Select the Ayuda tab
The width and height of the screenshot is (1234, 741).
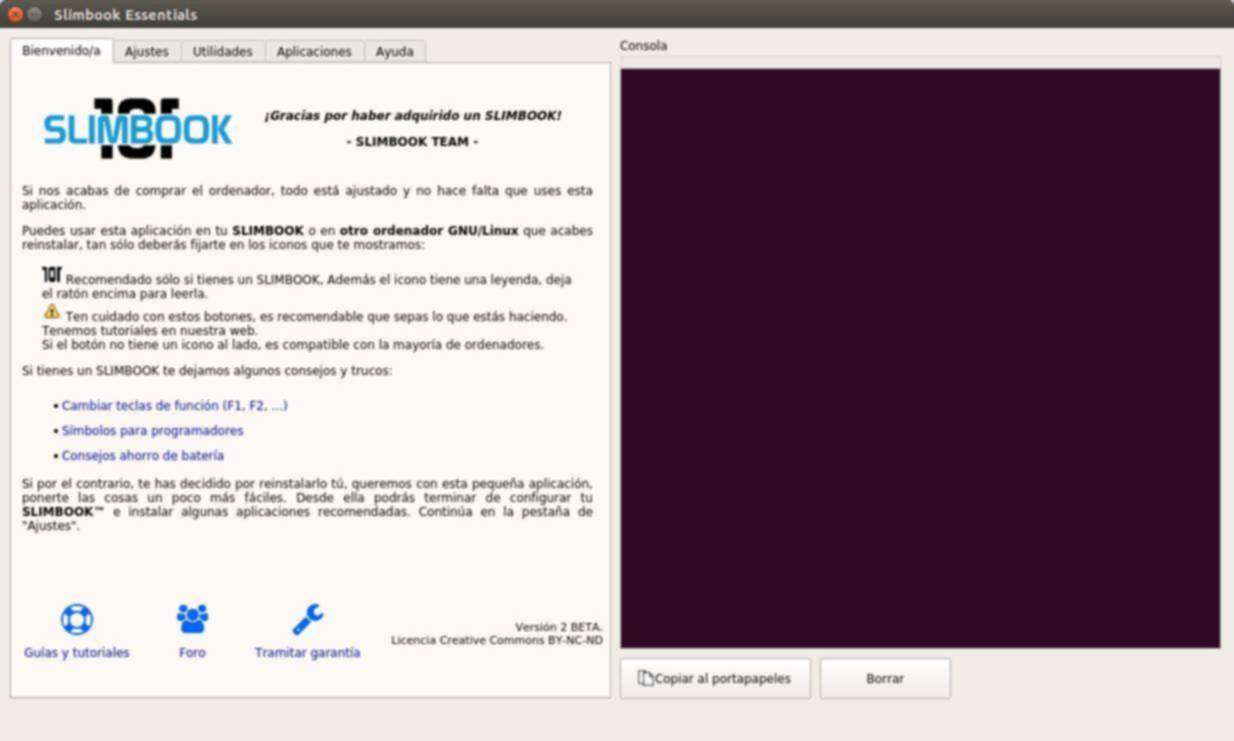394,51
